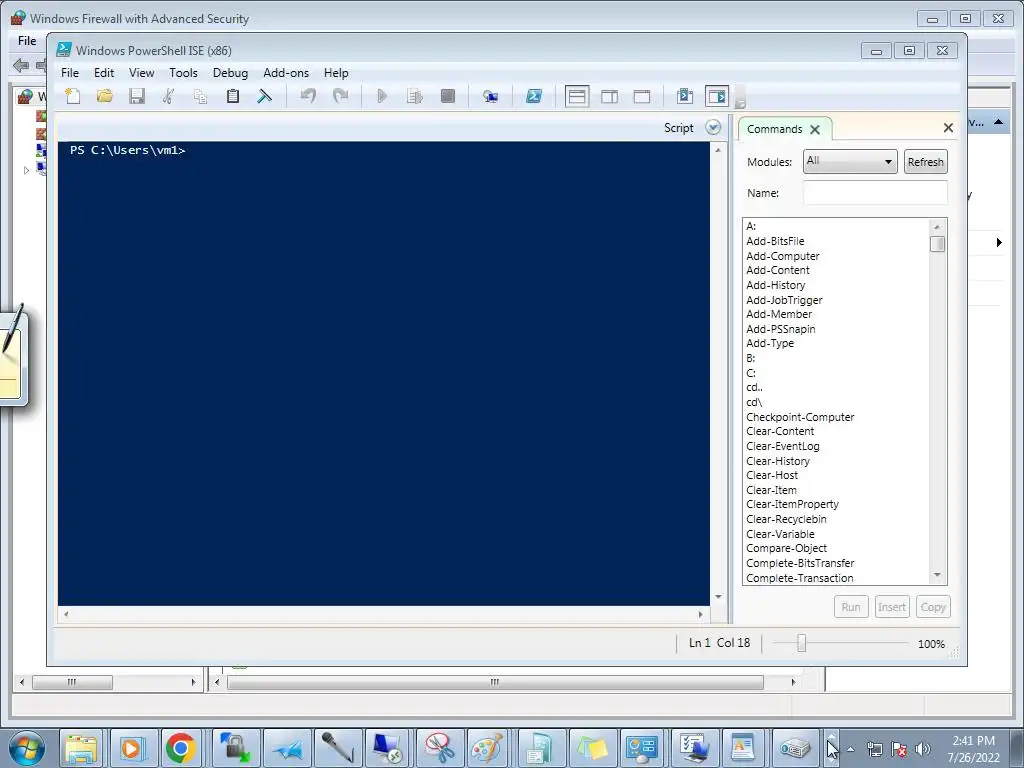Open the Modules dropdown set to All
This screenshot has height=768, width=1024.
pos(850,161)
